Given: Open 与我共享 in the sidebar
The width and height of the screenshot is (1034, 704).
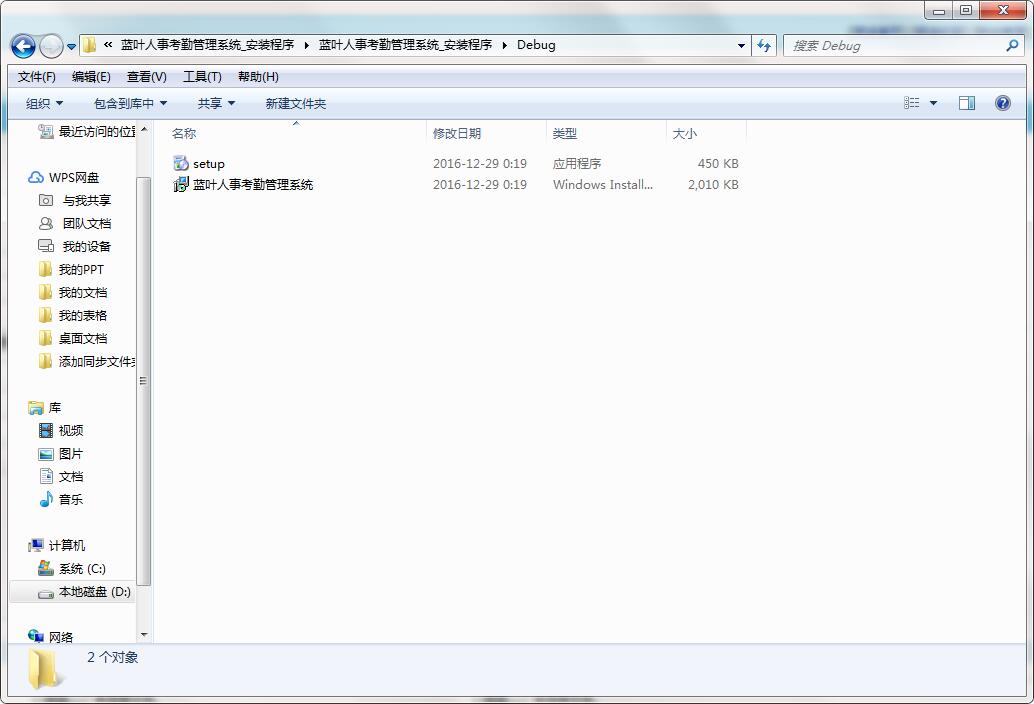Looking at the screenshot, I should coord(75,200).
